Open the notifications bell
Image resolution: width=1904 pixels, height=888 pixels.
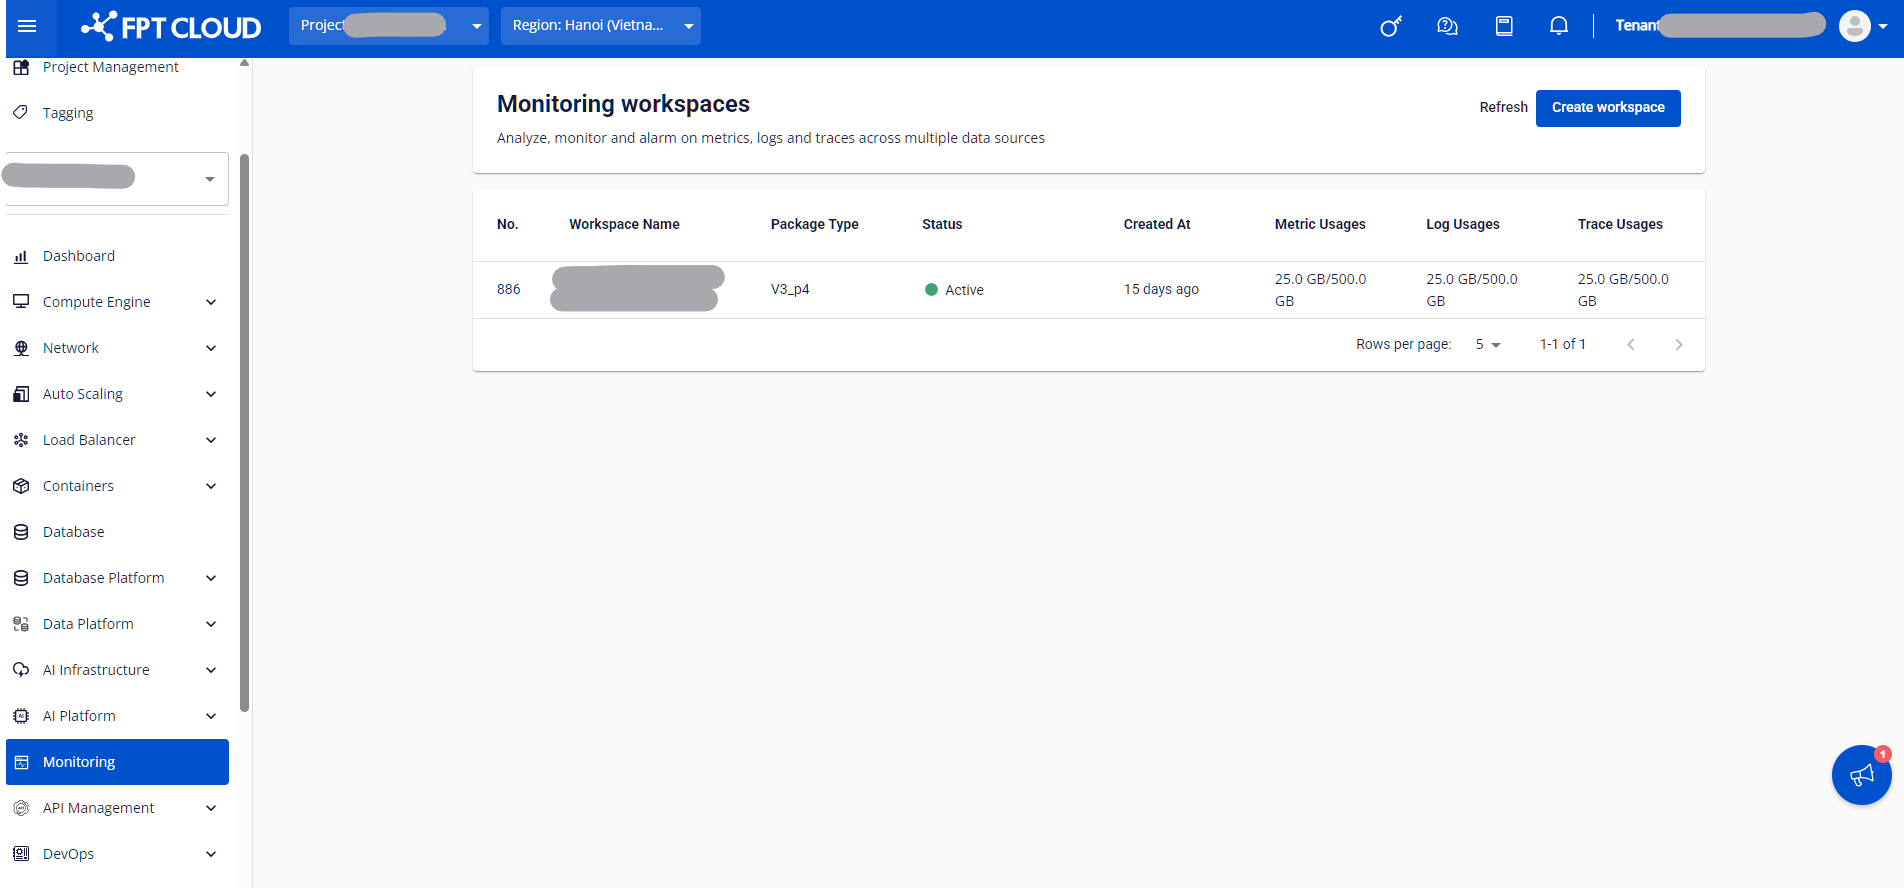pyautogui.click(x=1558, y=26)
